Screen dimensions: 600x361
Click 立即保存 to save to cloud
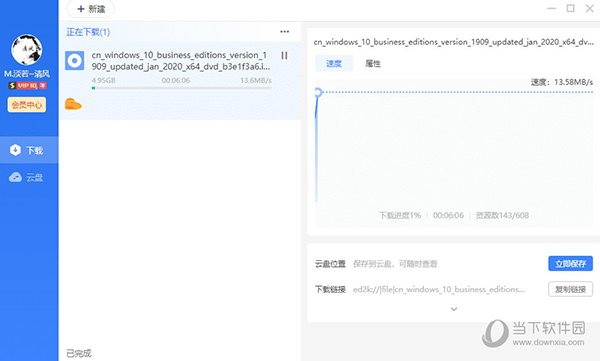tap(570, 263)
